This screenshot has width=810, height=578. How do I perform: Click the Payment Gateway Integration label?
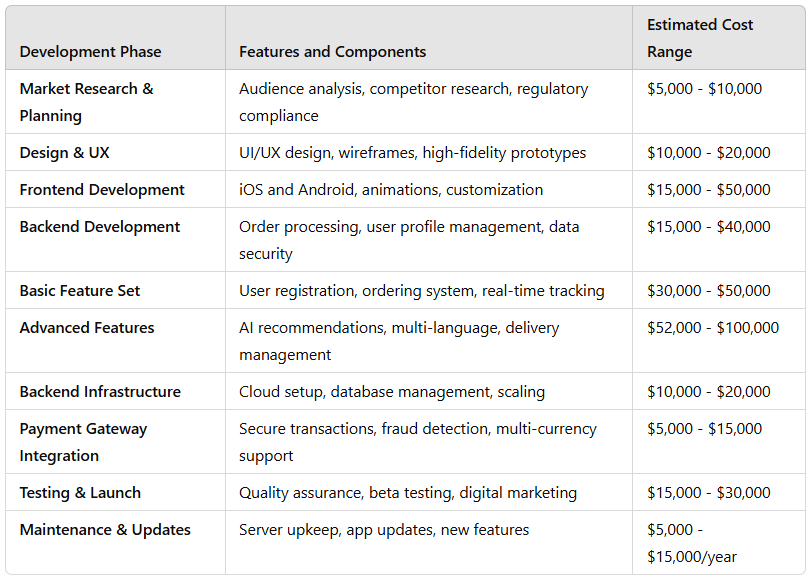click(83, 443)
